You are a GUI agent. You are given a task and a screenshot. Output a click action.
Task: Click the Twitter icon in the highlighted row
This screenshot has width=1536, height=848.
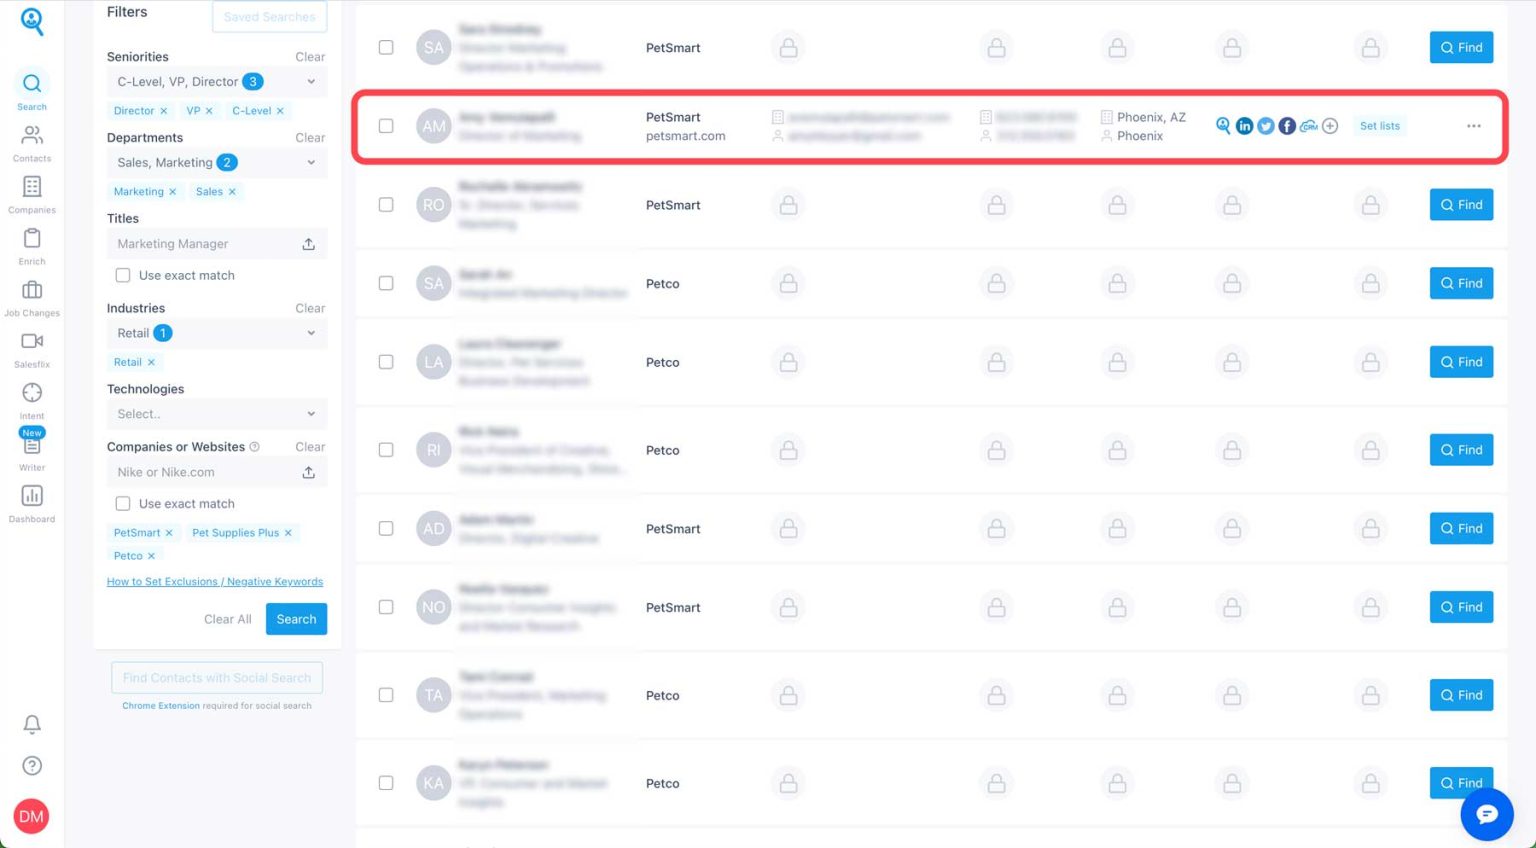point(1266,126)
